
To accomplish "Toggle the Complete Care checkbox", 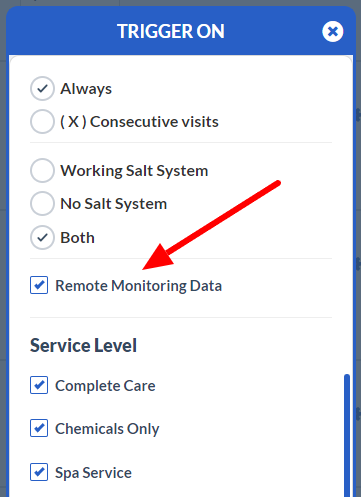I will (x=39, y=385).
